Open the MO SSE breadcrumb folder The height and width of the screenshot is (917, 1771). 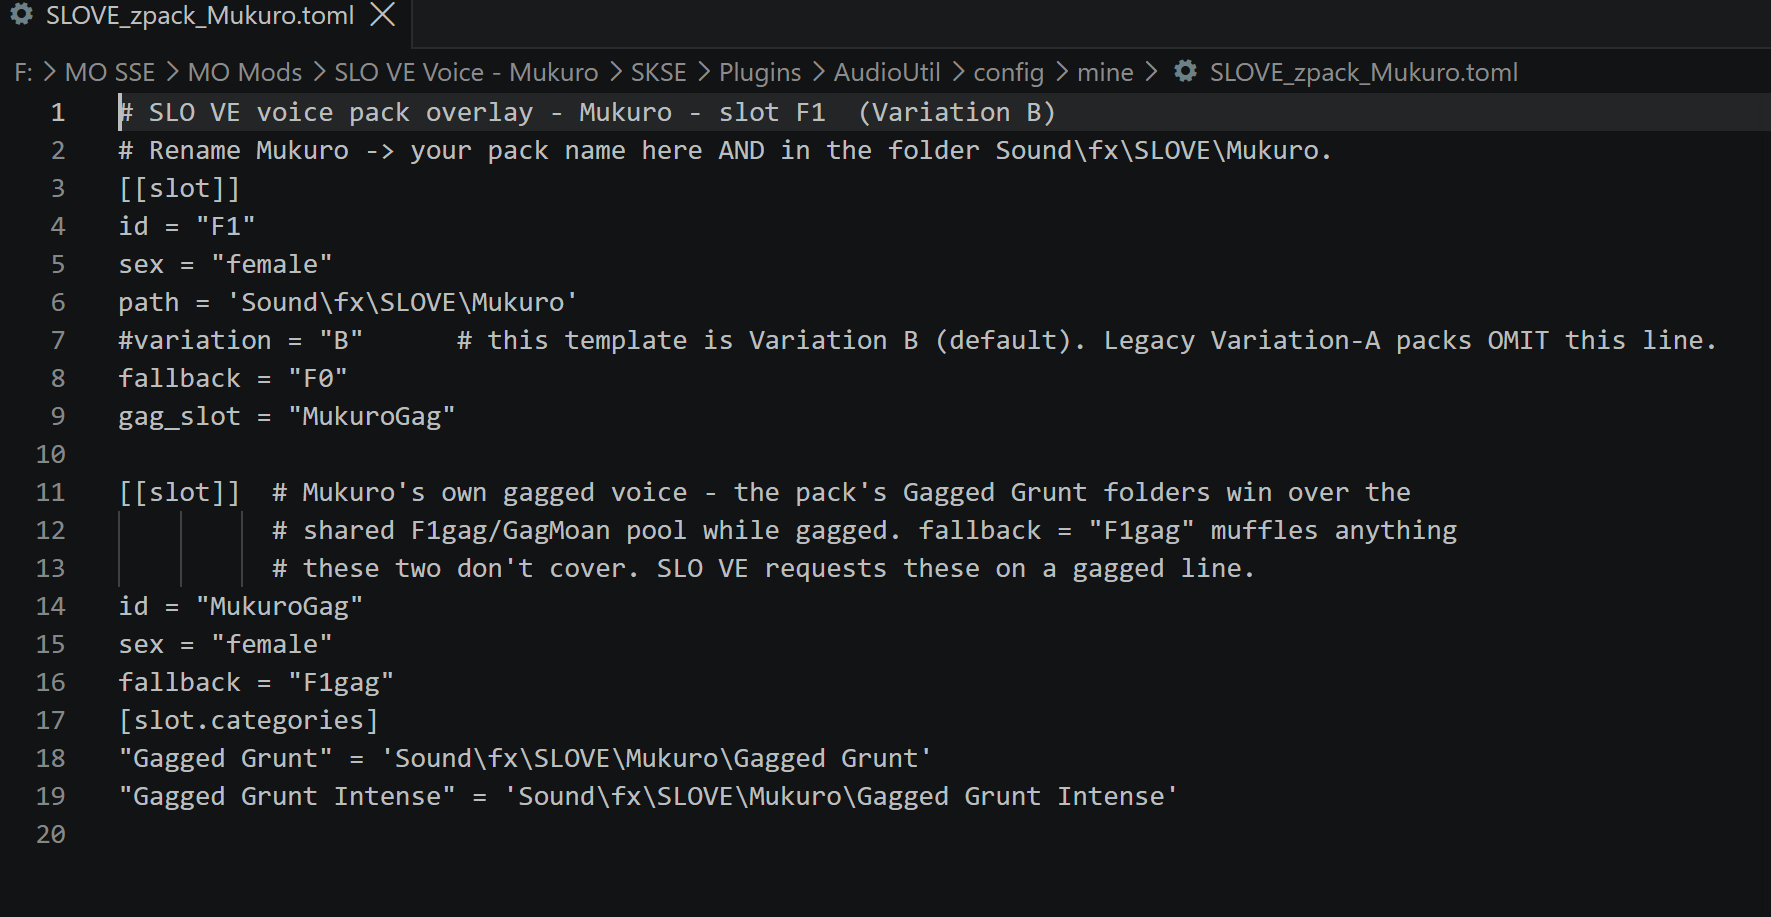click(110, 72)
